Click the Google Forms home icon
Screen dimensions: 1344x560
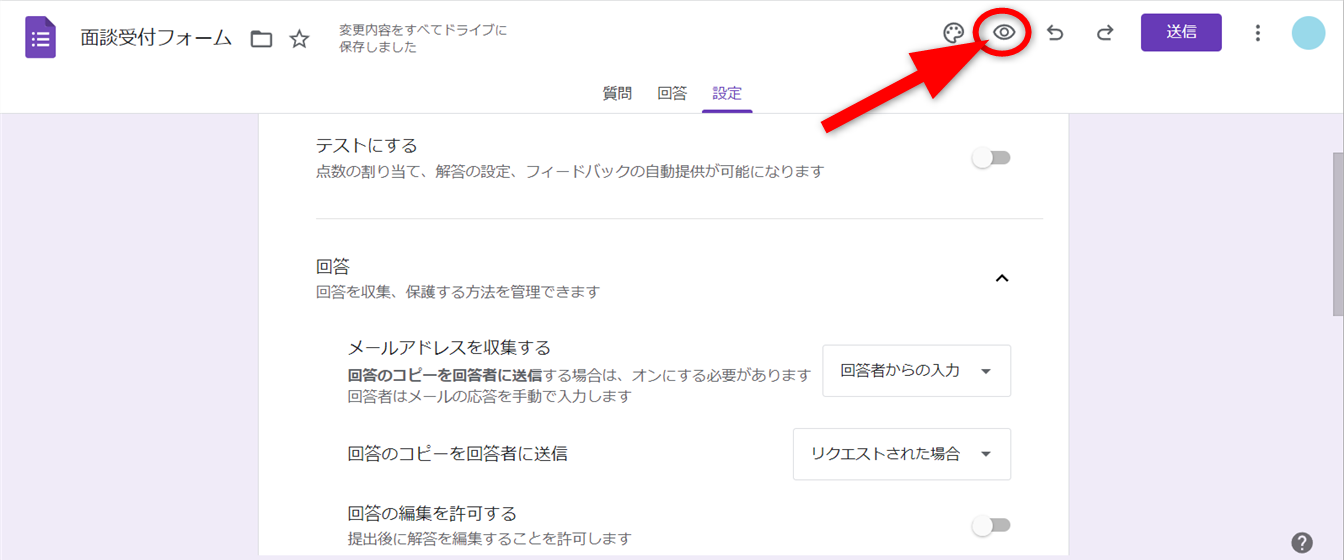click(x=41, y=39)
